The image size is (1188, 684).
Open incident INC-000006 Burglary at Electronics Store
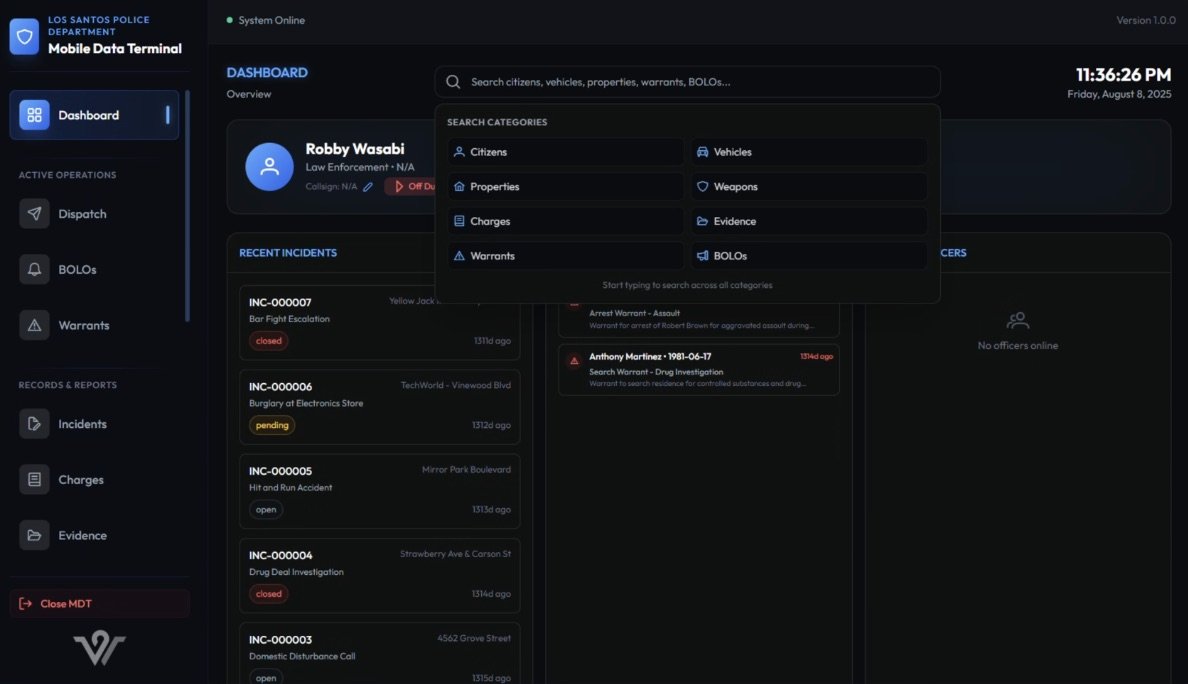click(x=379, y=406)
